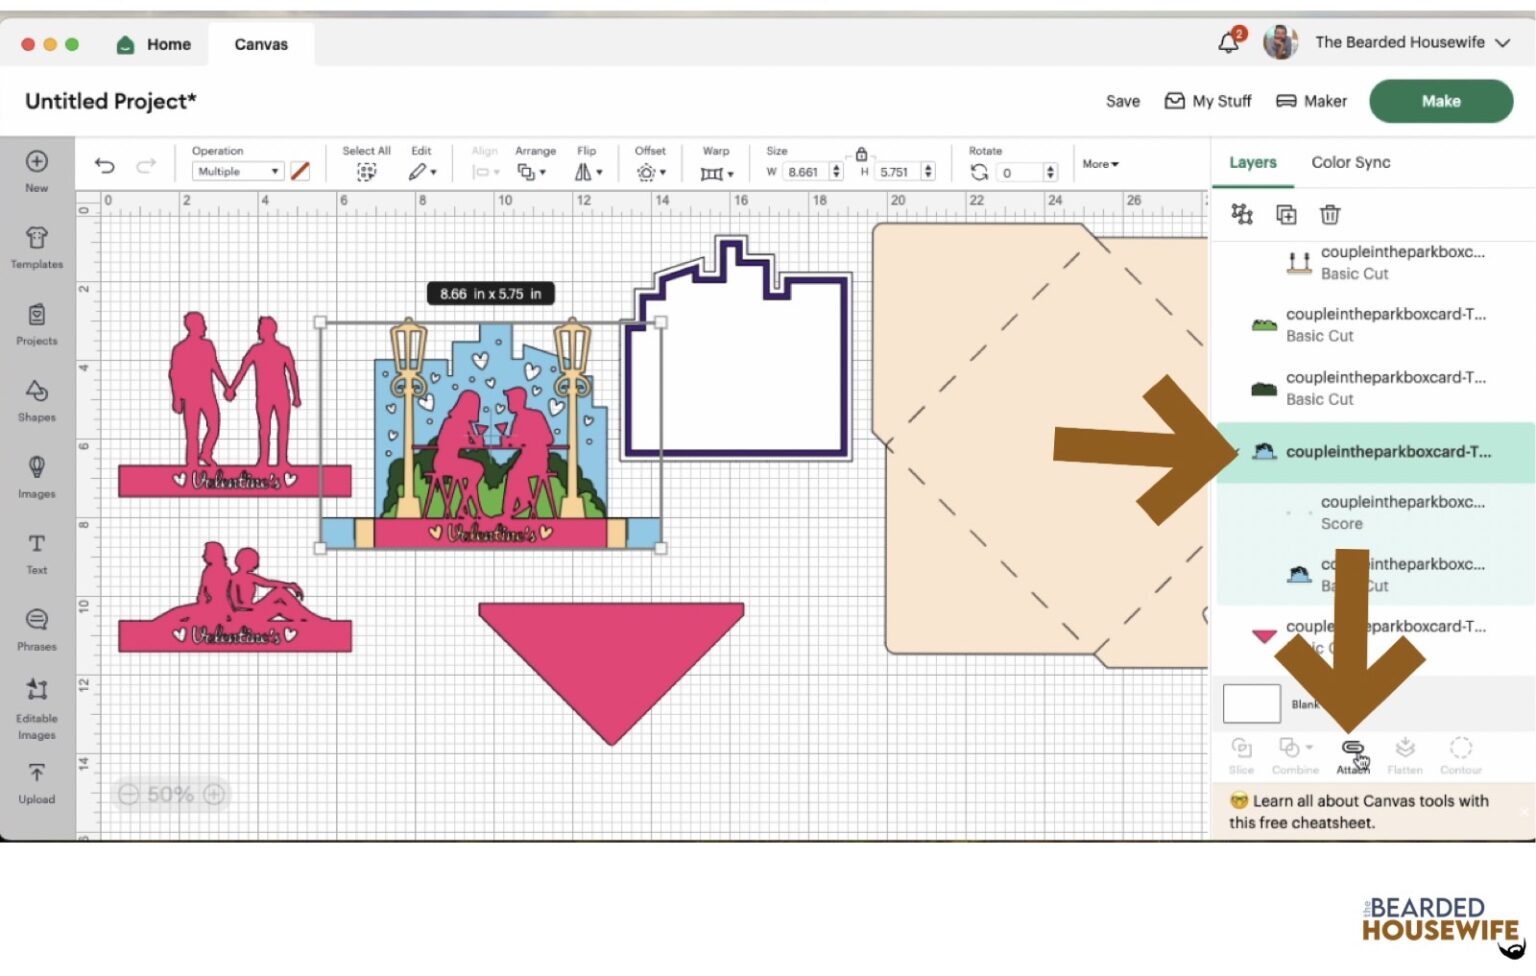Select the Shapes tool in sidebar
Viewport: 1536px width, 976px height.
(37, 400)
